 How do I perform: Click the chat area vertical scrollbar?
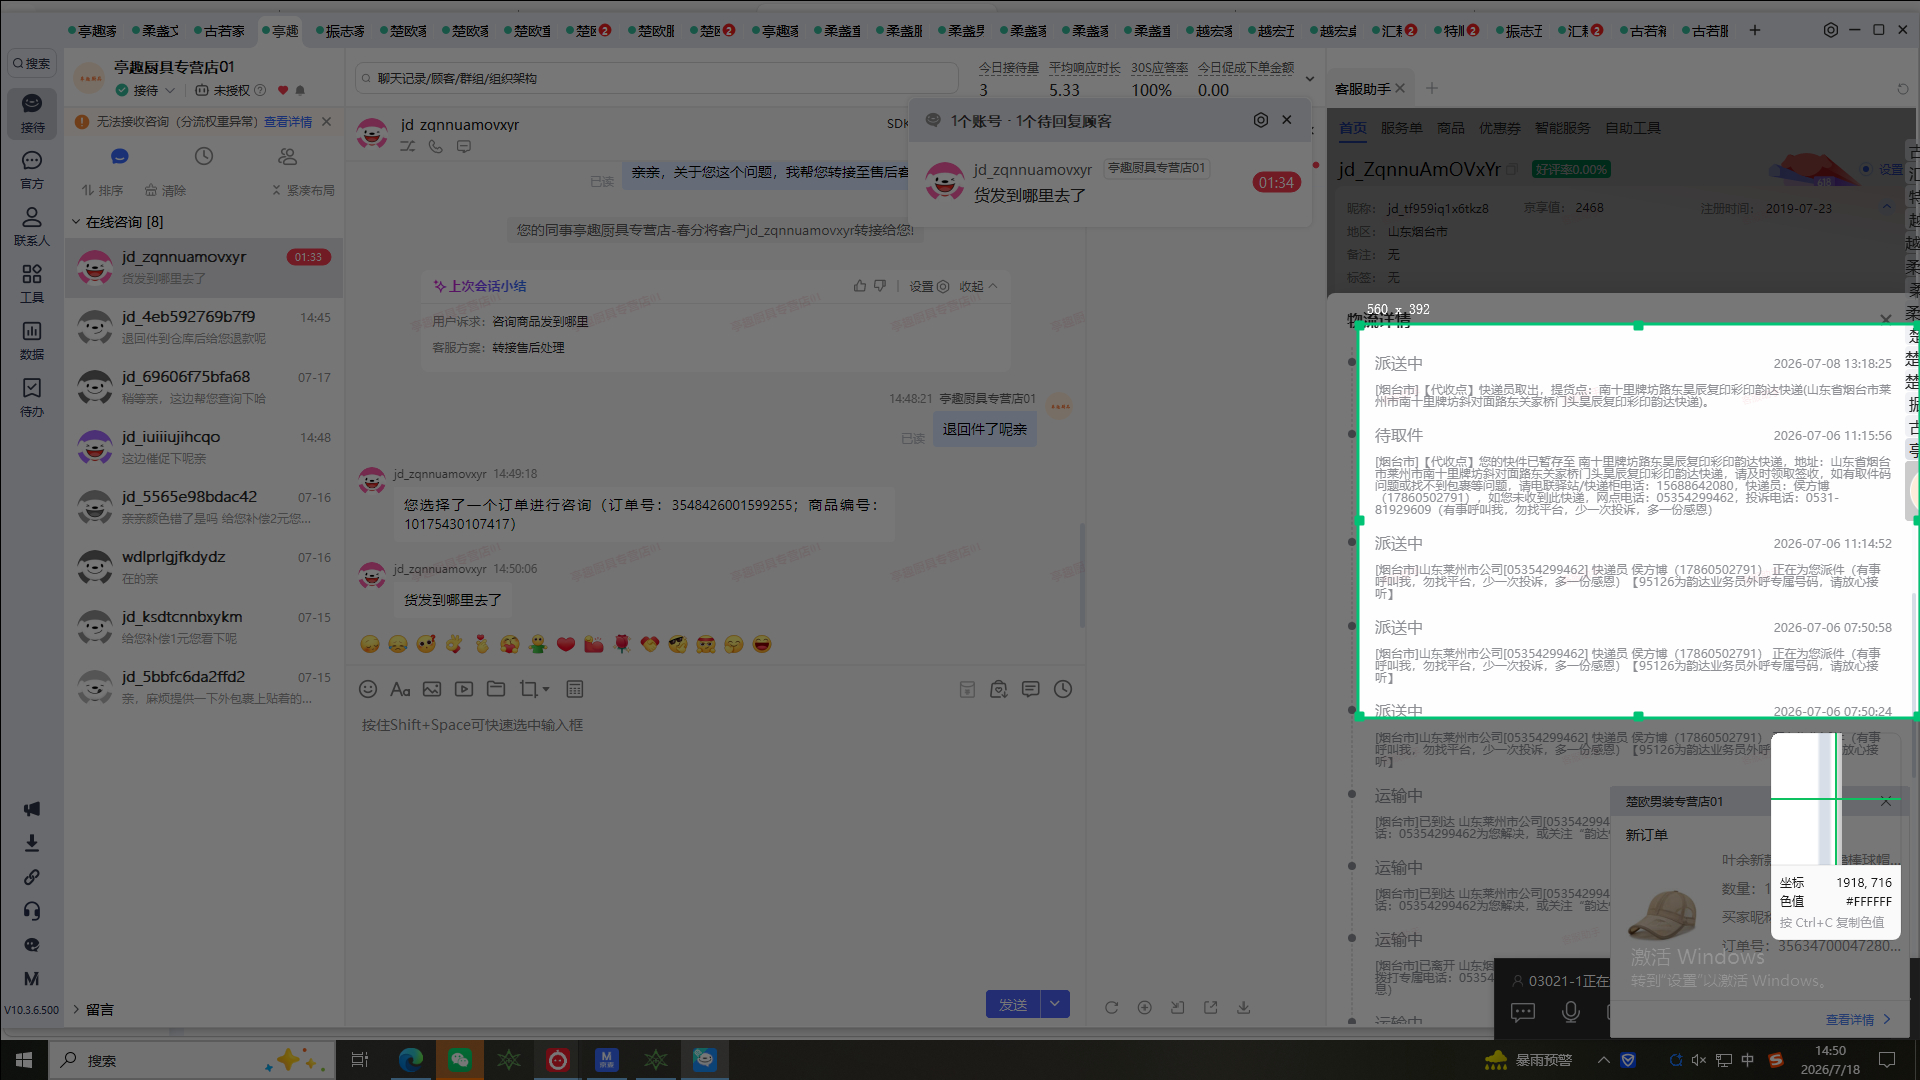[x=1082, y=576]
